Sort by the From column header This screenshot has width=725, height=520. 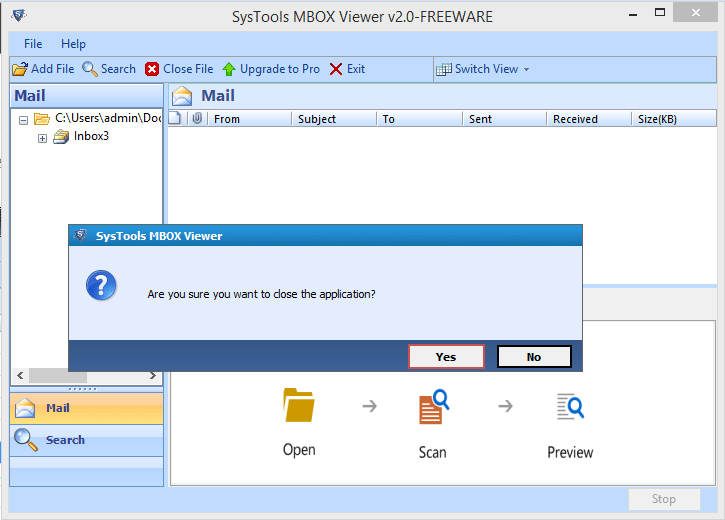249,119
